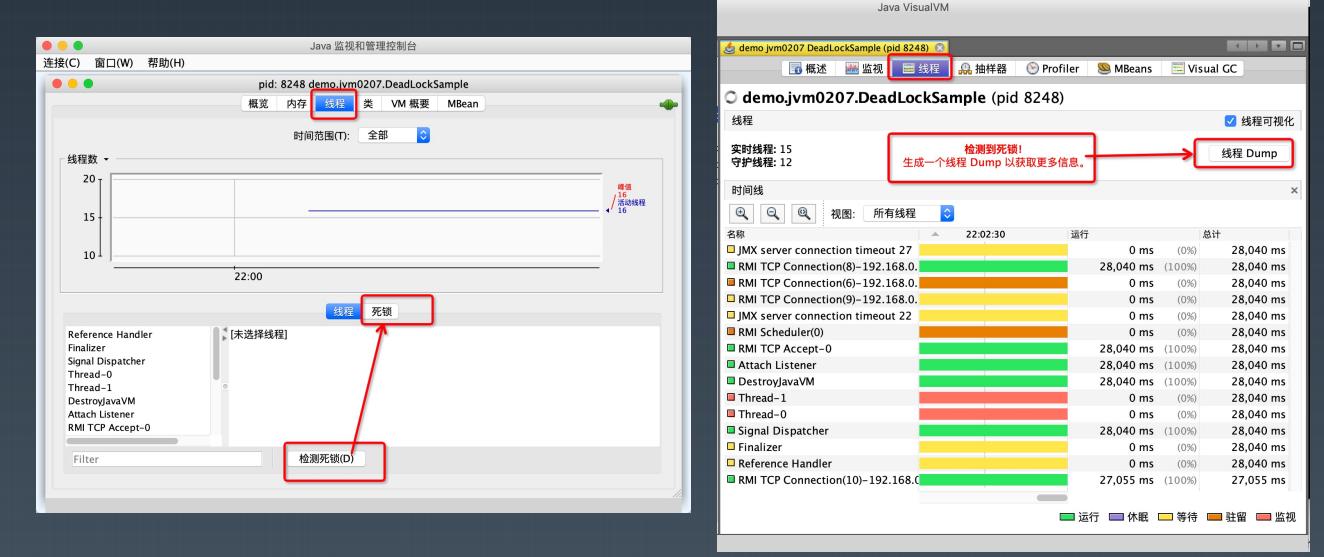Sort VisualVM thread table by 名称 column
This screenshot has height=557, width=1324.
point(821,233)
